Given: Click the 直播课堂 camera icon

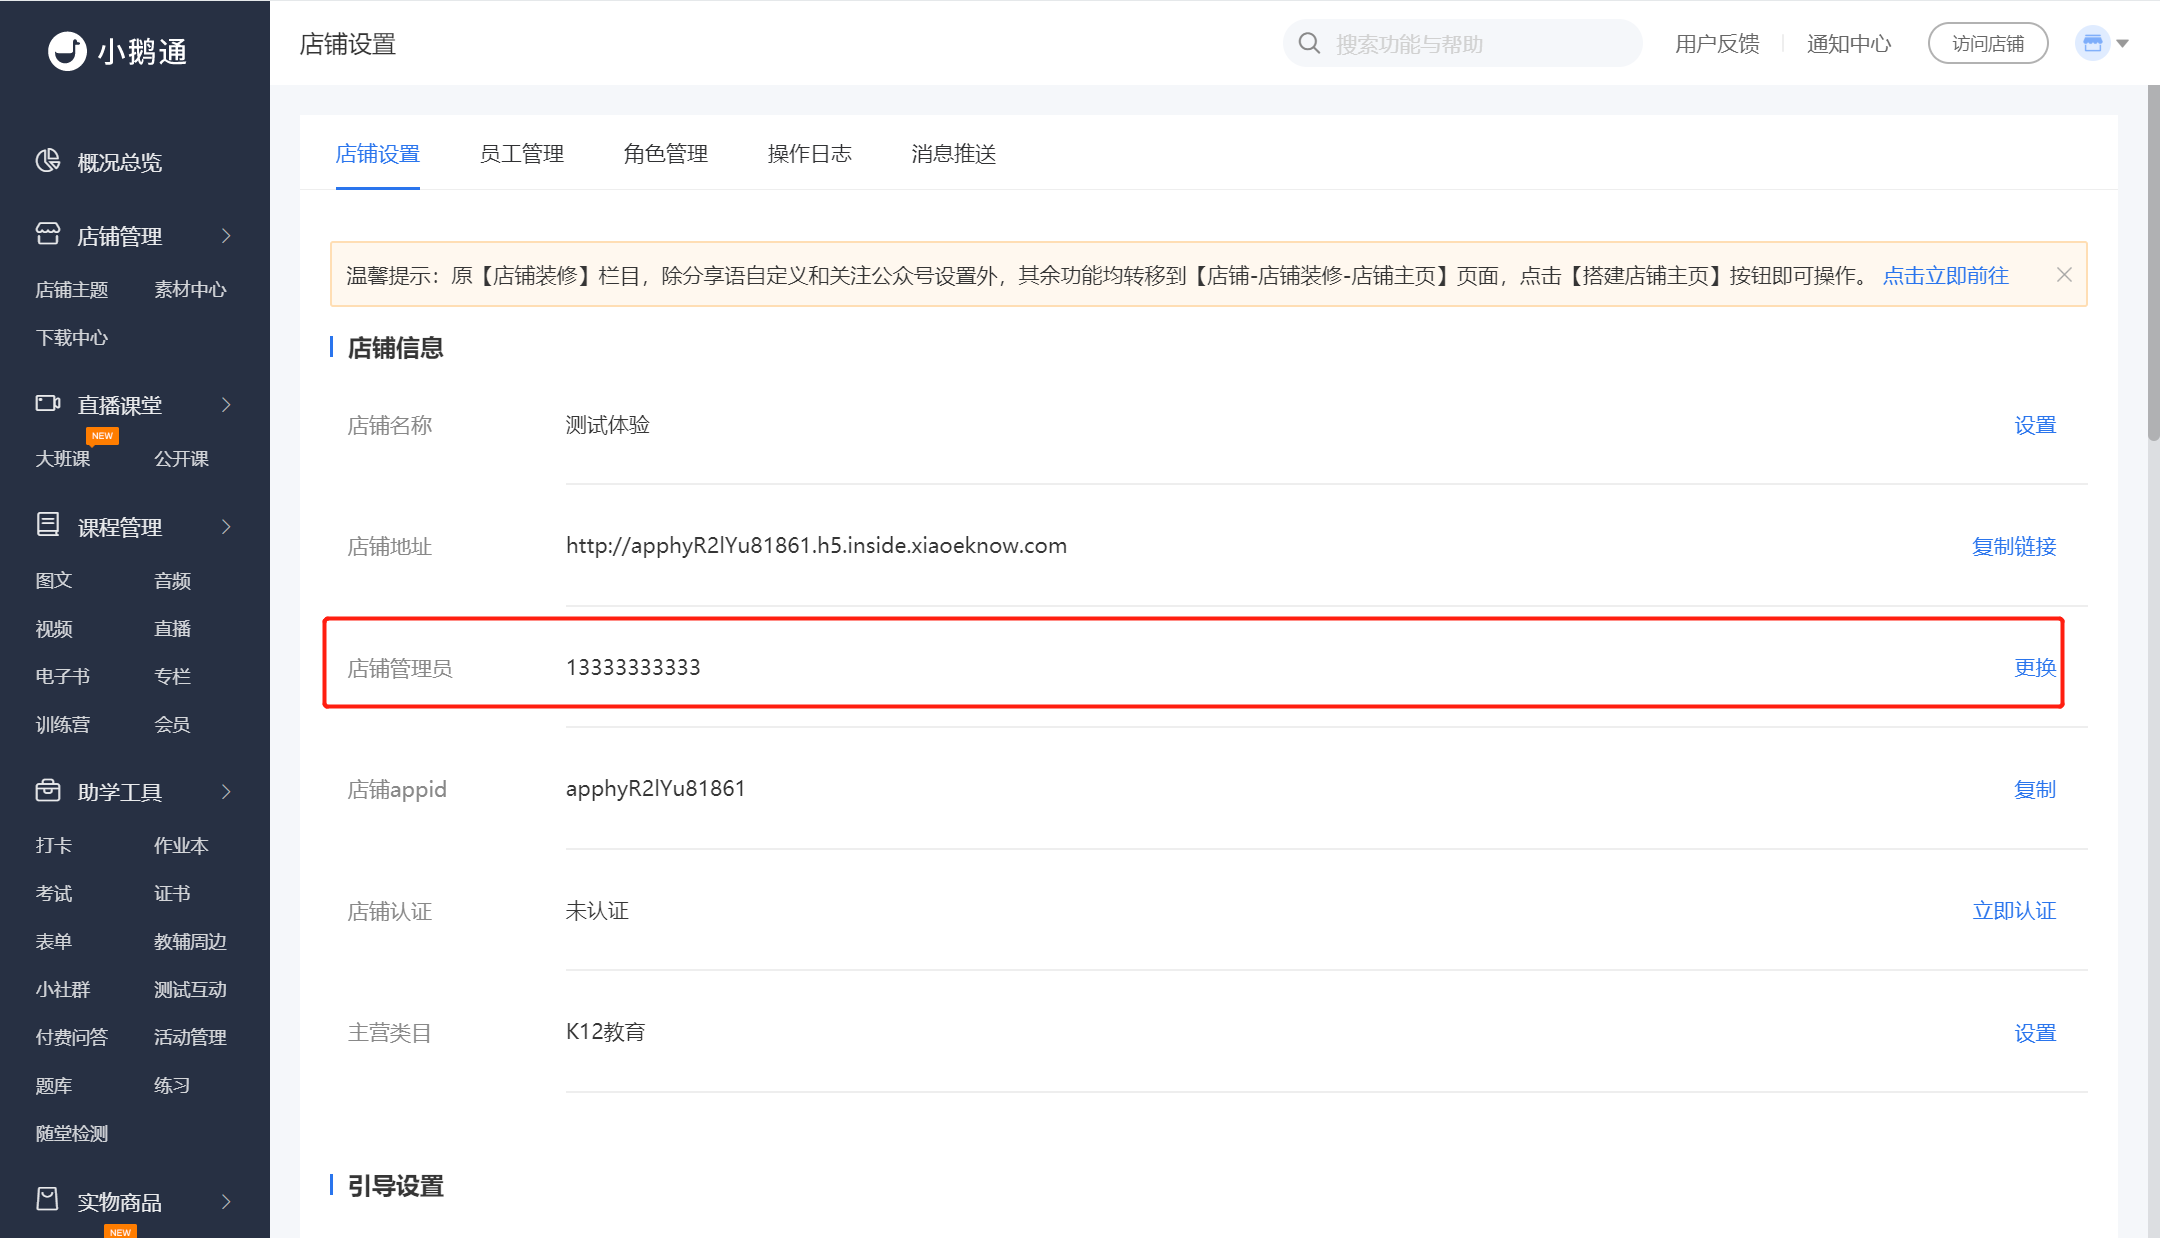Looking at the screenshot, I should 48,403.
